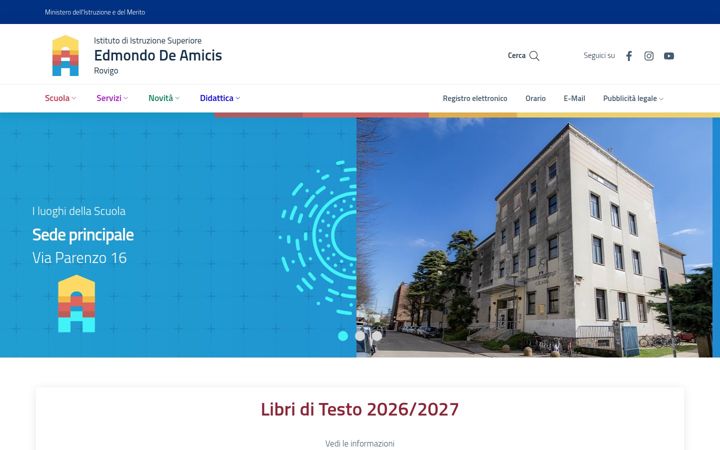Click the Cerca magnifying glass search icon
The width and height of the screenshot is (720, 450).
[534, 56]
